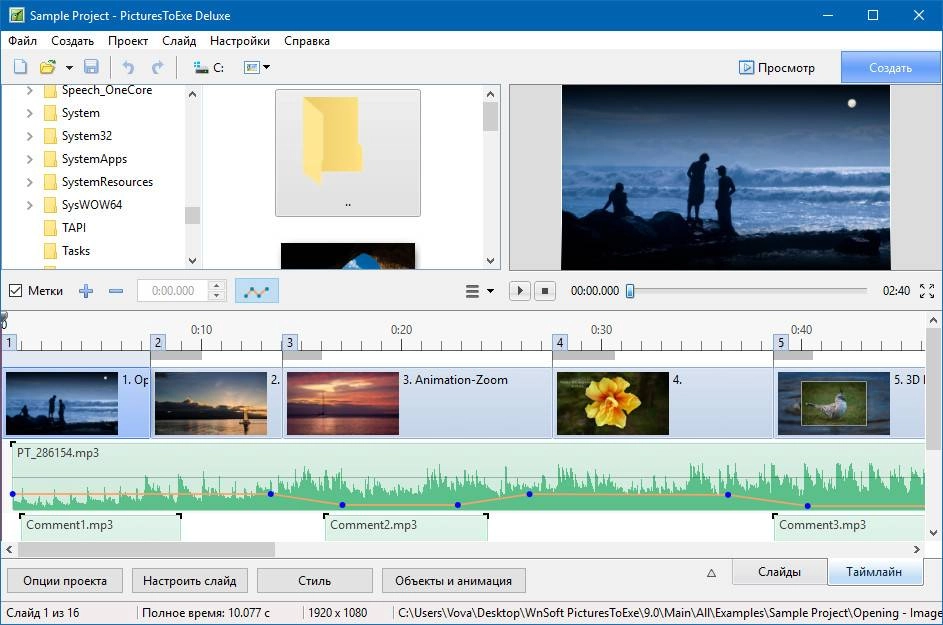943x625 pixels.
Task: Switch to the Слайды view tab
Action: click(779, 571)
